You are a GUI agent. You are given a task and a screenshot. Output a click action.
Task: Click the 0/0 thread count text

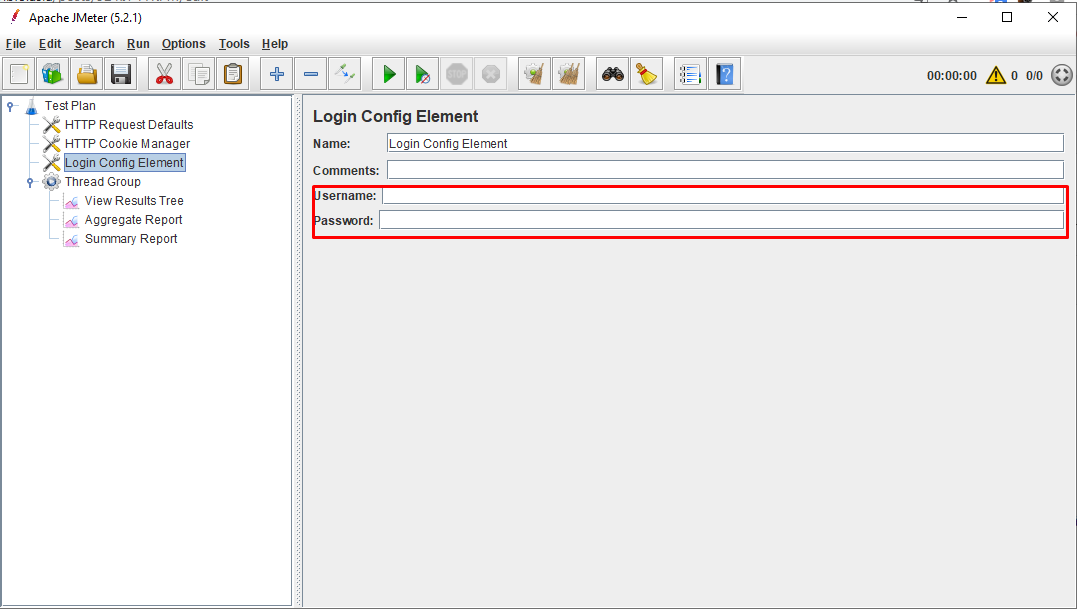(x=1034, y=76)
